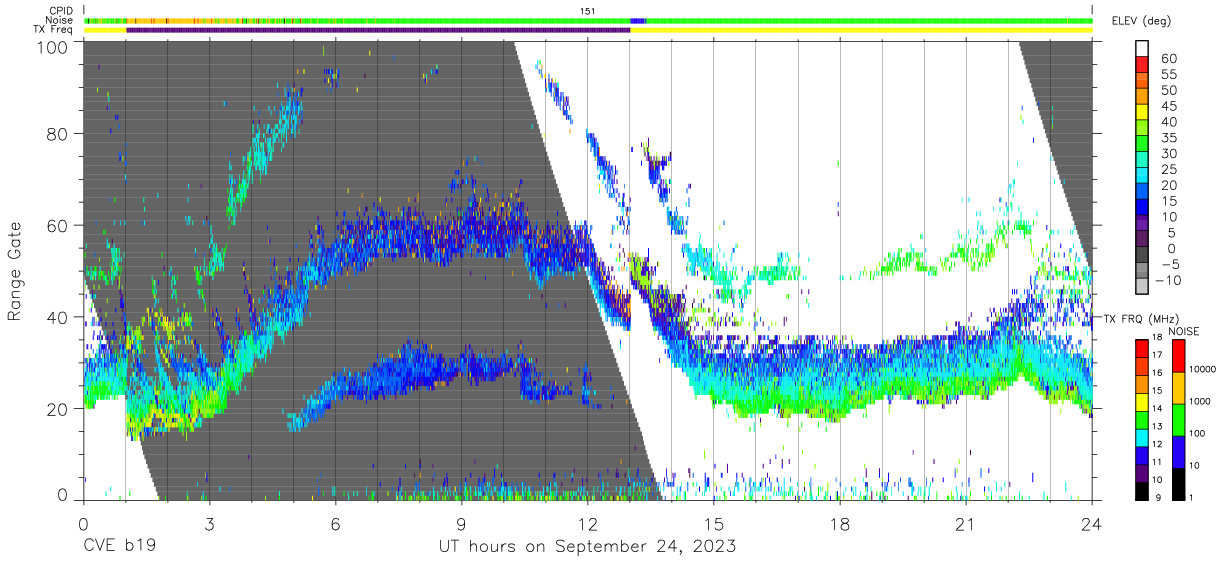Click the 45 tick on ELEV scale
The height and width of the screenshot is (567, 1228).
(1167, 106)
